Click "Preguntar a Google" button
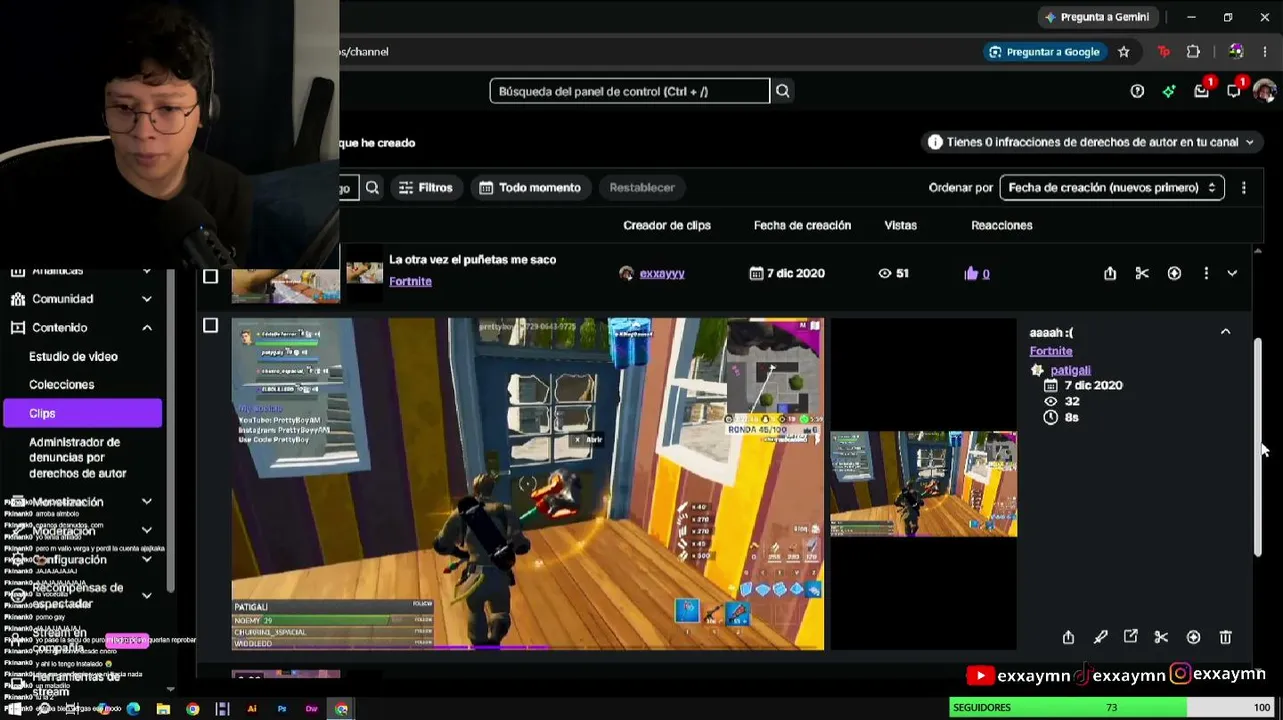 tap(1044, 52)
